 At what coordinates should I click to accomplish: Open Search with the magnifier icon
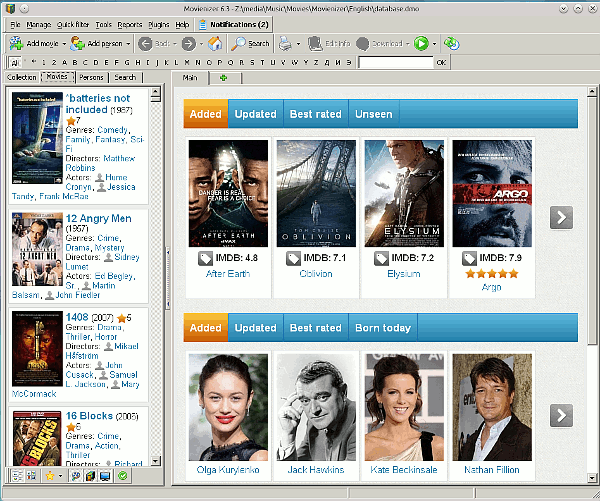pyautogui.click(x=238, y=44)
